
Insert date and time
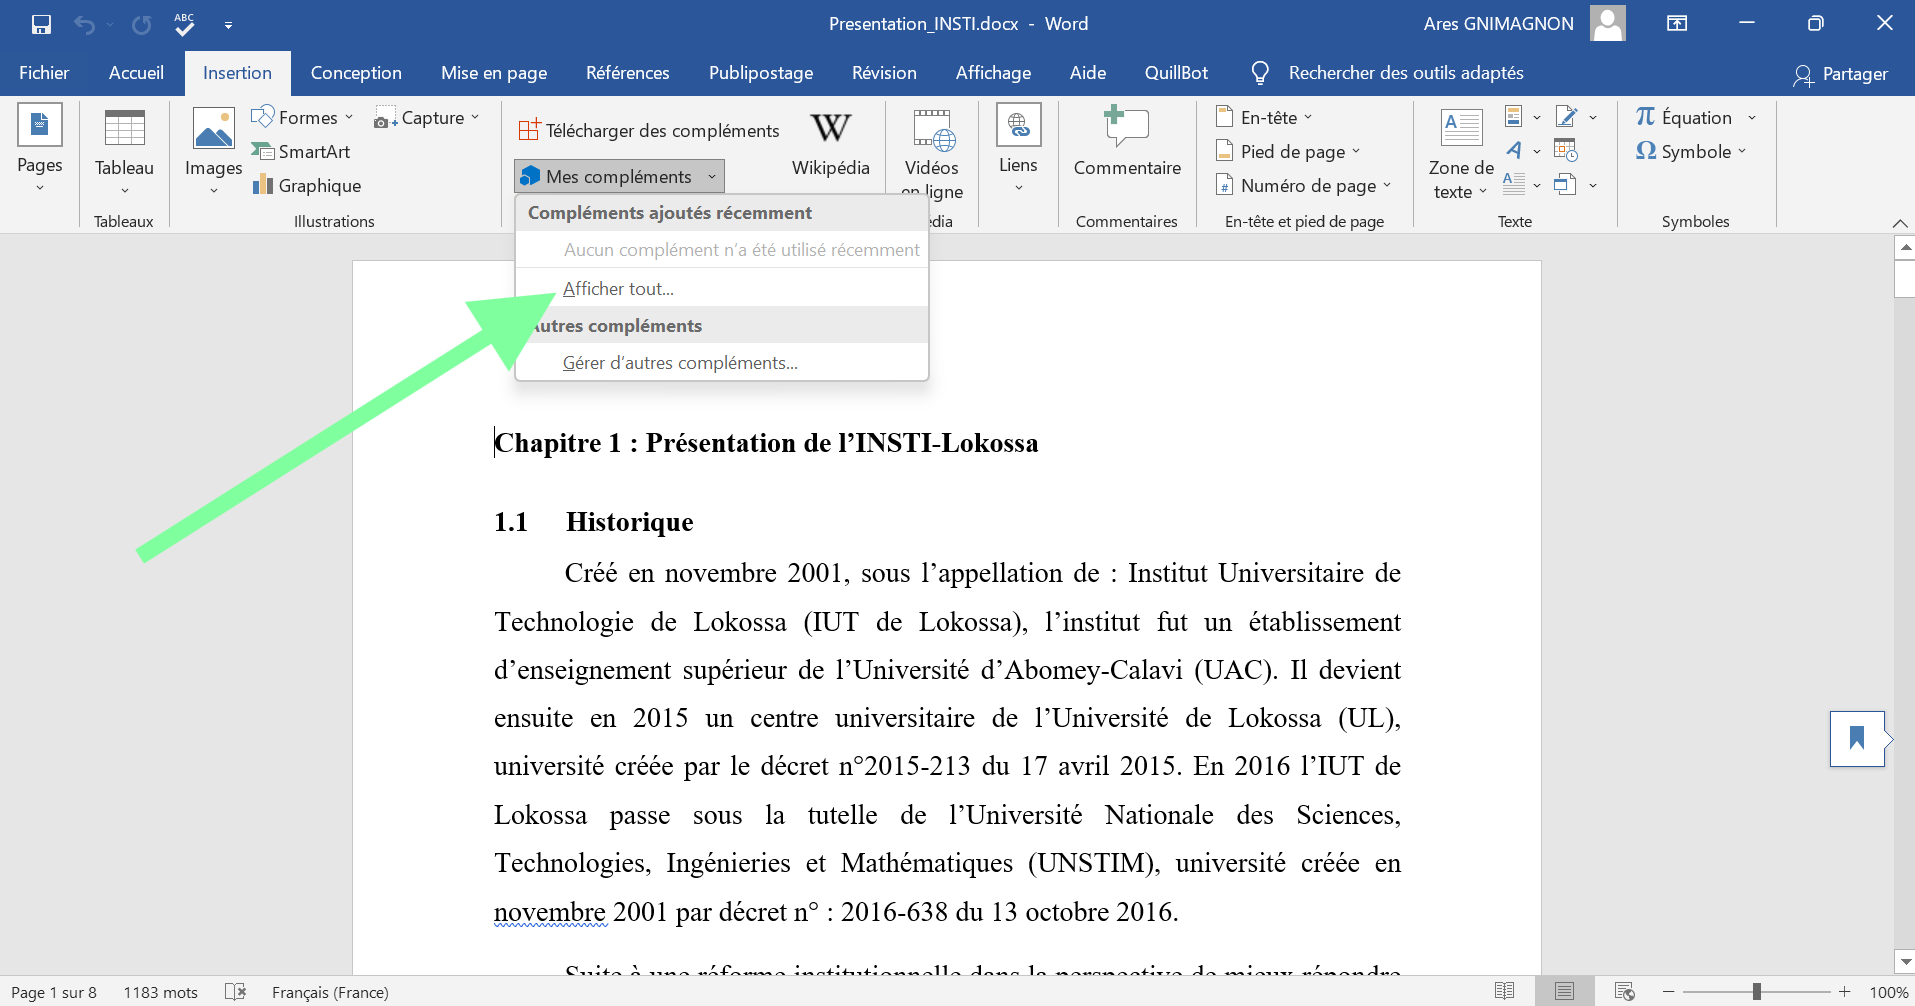point(1565,151)
